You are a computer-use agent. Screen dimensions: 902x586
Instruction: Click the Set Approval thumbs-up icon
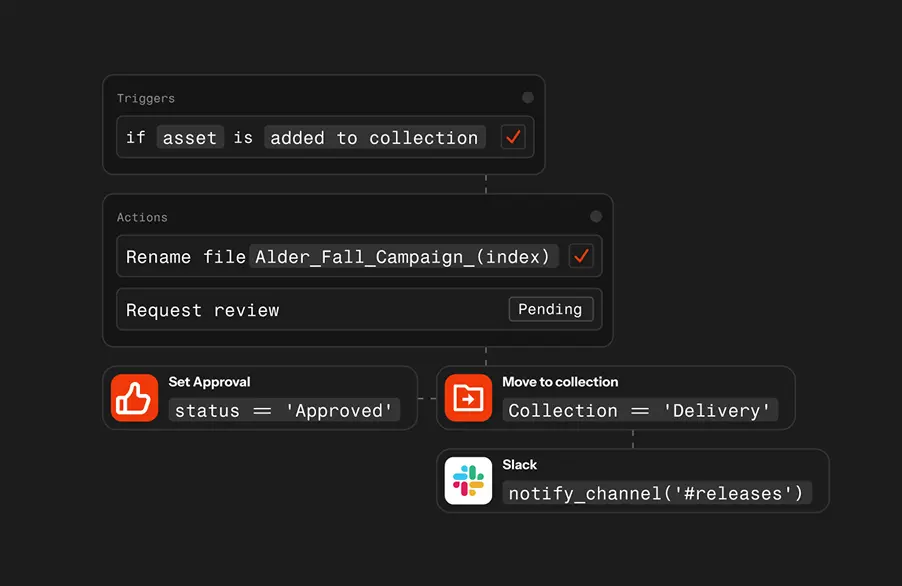click(x=134, y=398)
